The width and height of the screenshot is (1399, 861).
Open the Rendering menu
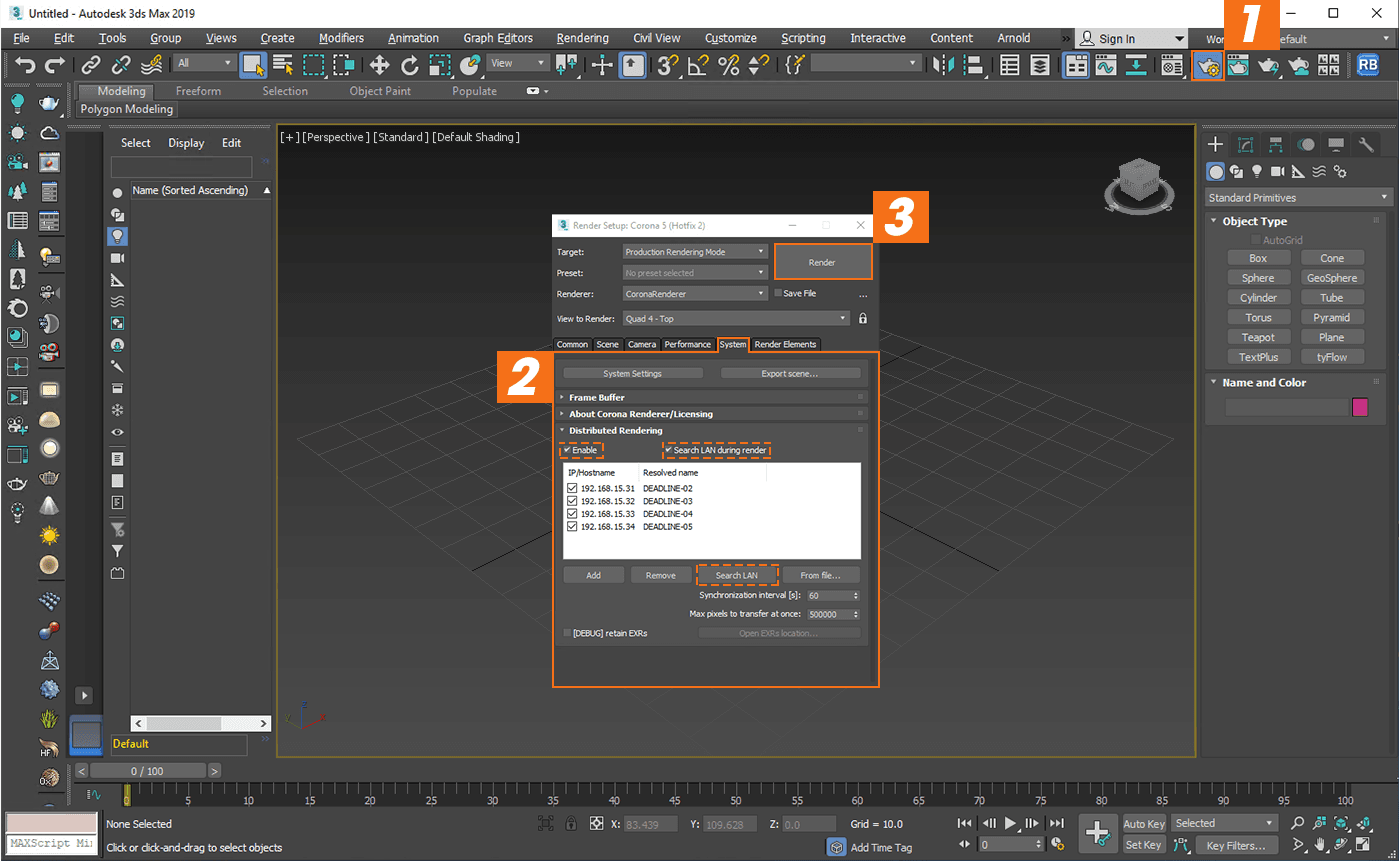(583, 38)
